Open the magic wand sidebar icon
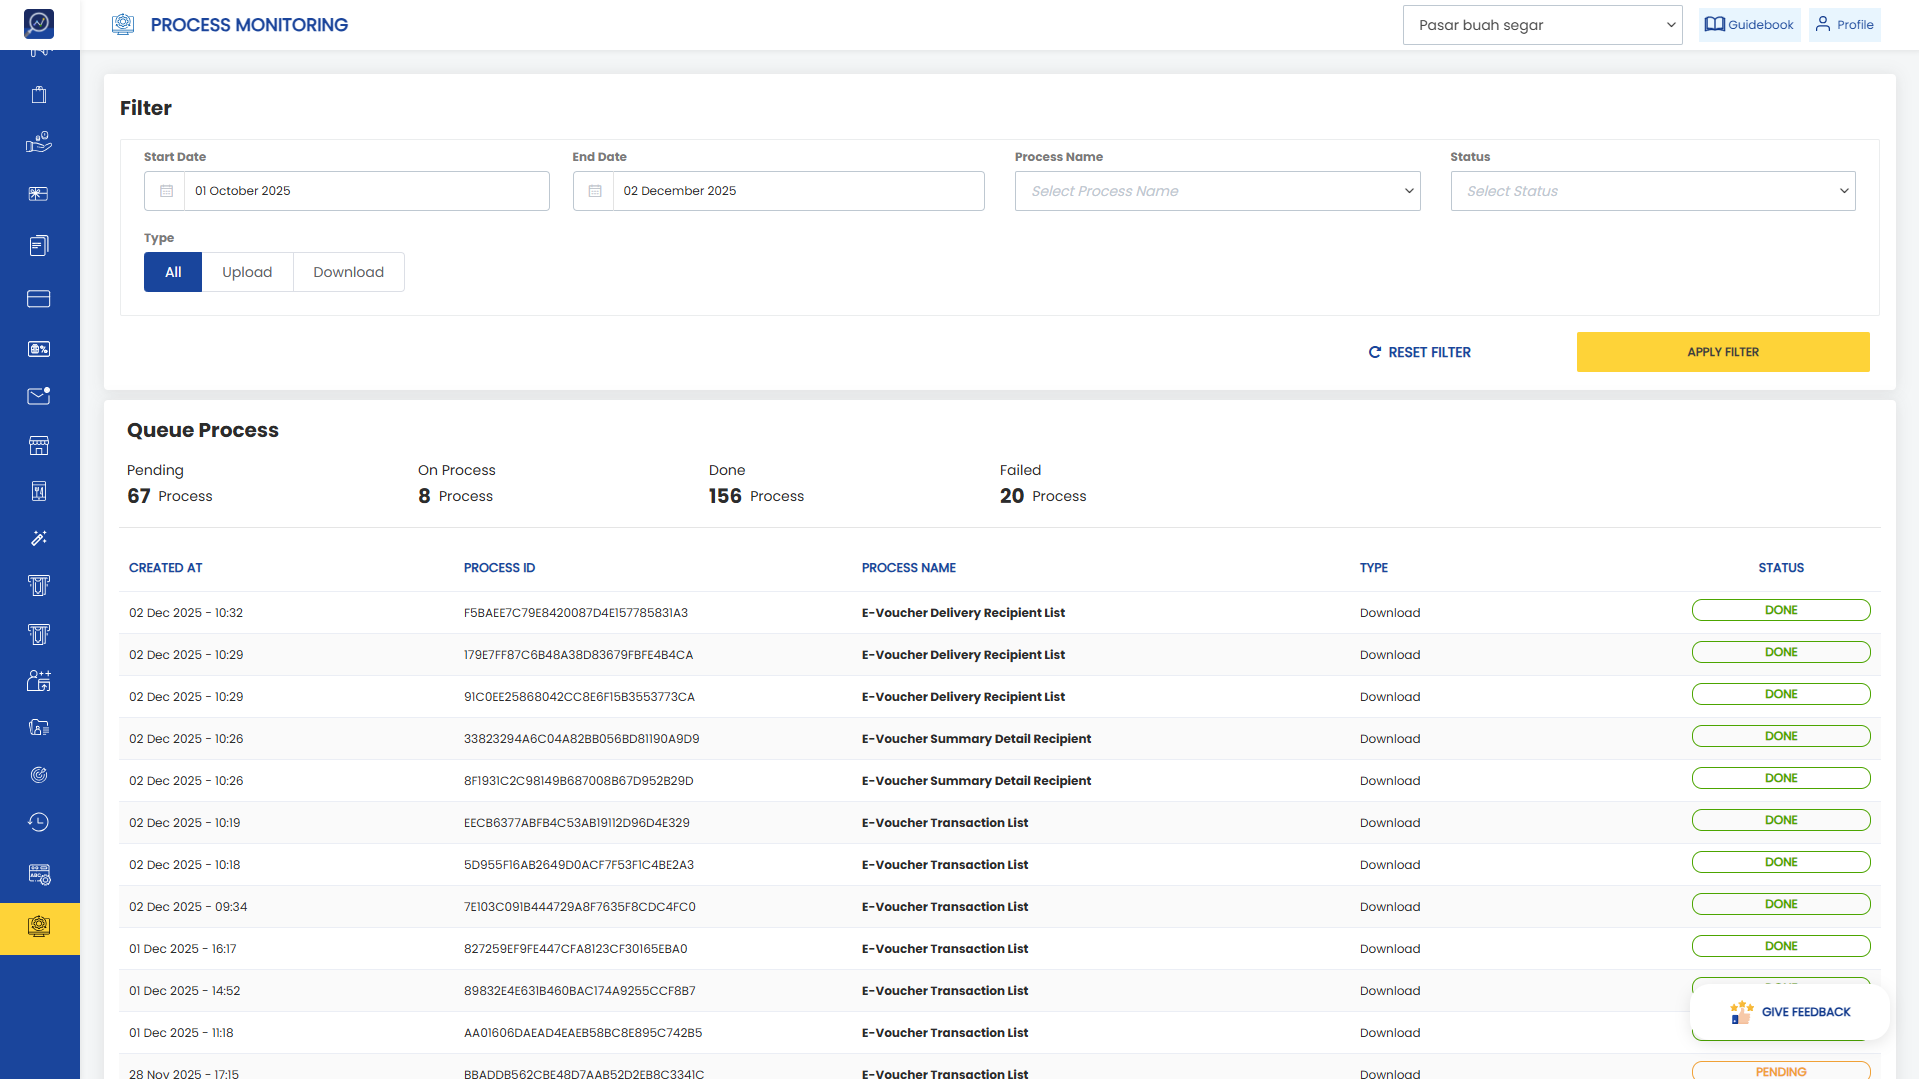 (x=39, y=538)
